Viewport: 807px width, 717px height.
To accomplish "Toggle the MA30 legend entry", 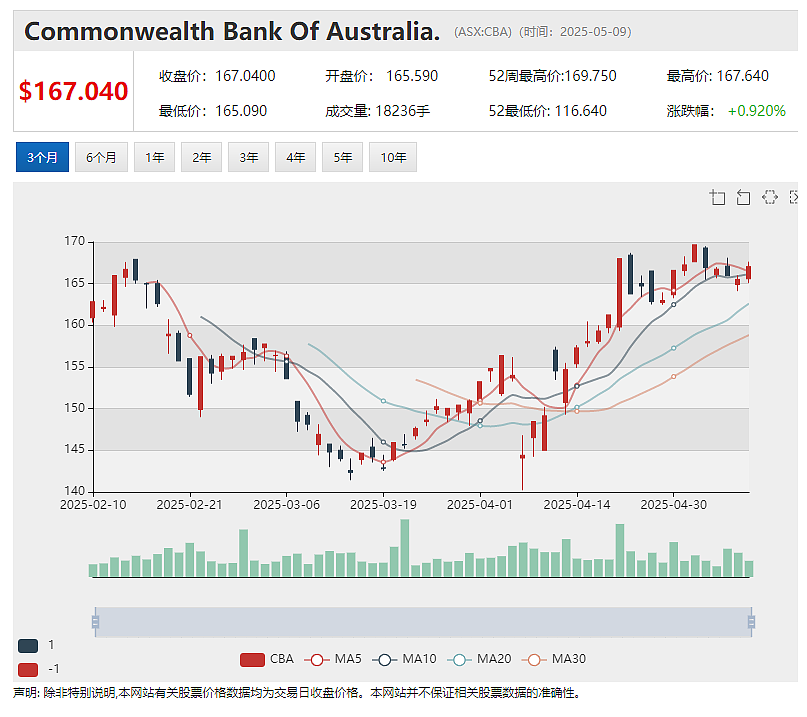I will tap(554, 659).
